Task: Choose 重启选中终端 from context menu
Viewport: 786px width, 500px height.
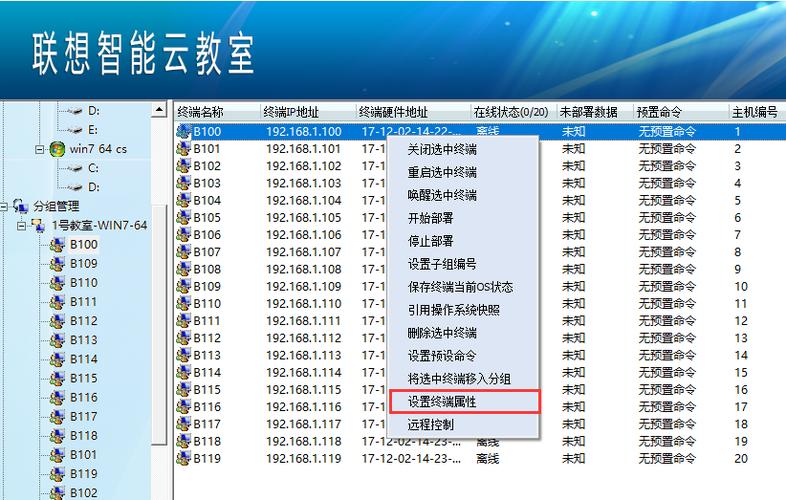Action: (464, 173)
